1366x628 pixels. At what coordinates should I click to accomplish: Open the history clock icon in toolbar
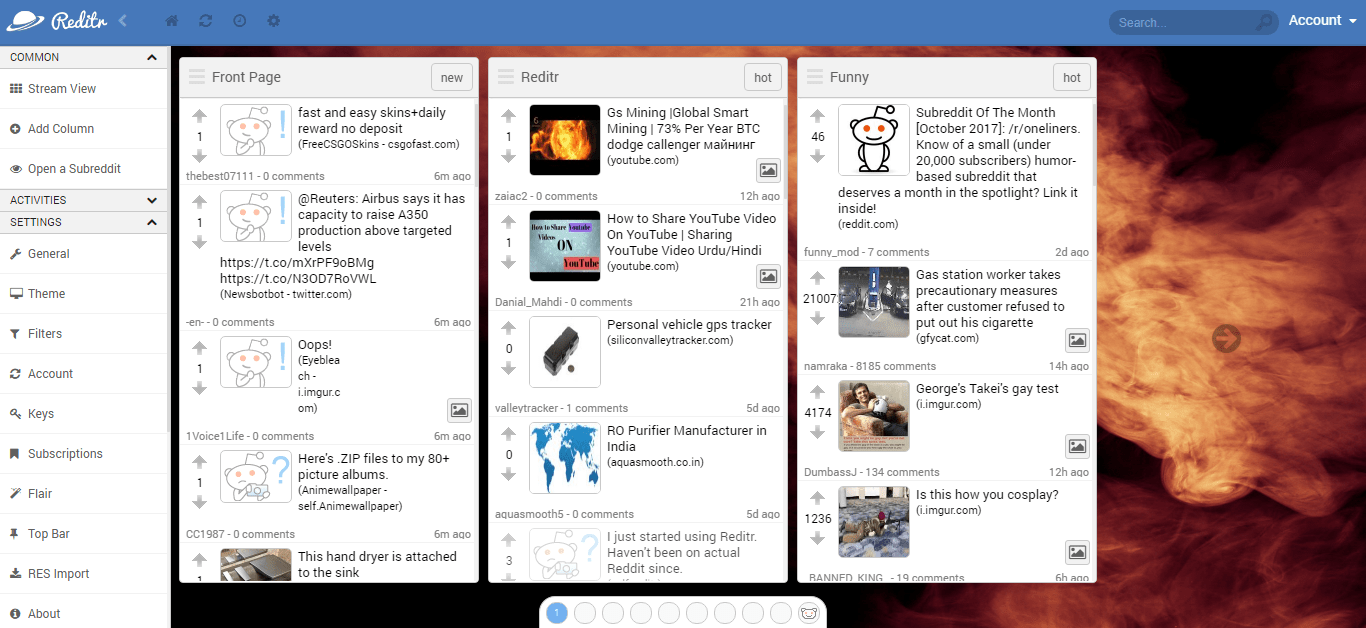(x=240, y=20)
